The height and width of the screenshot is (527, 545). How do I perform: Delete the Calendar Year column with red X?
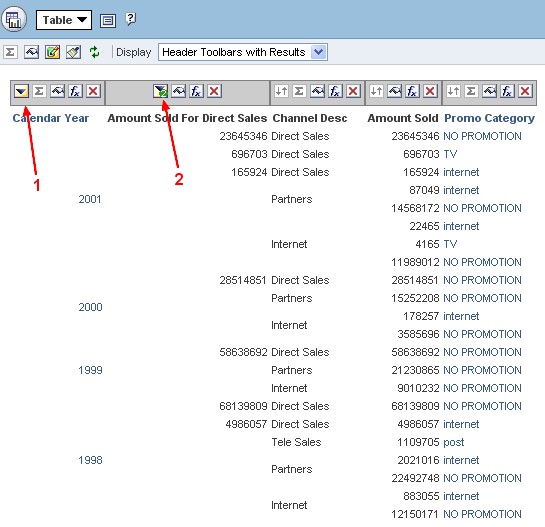[x=93, y=91]
